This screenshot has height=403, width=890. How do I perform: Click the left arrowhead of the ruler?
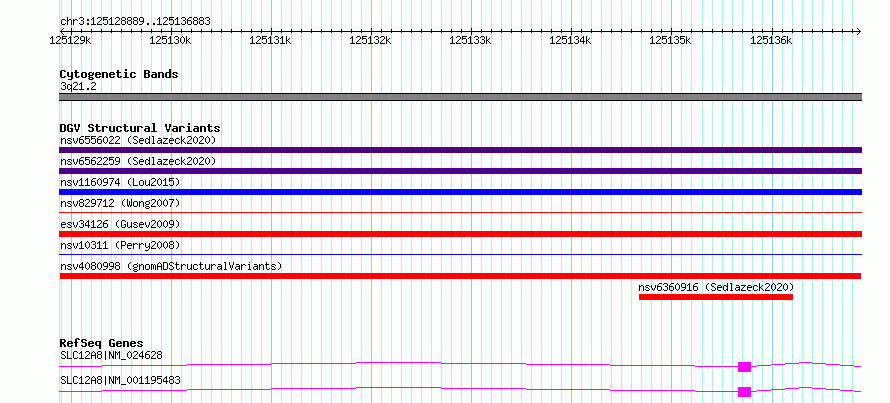[x=62, y=31]
